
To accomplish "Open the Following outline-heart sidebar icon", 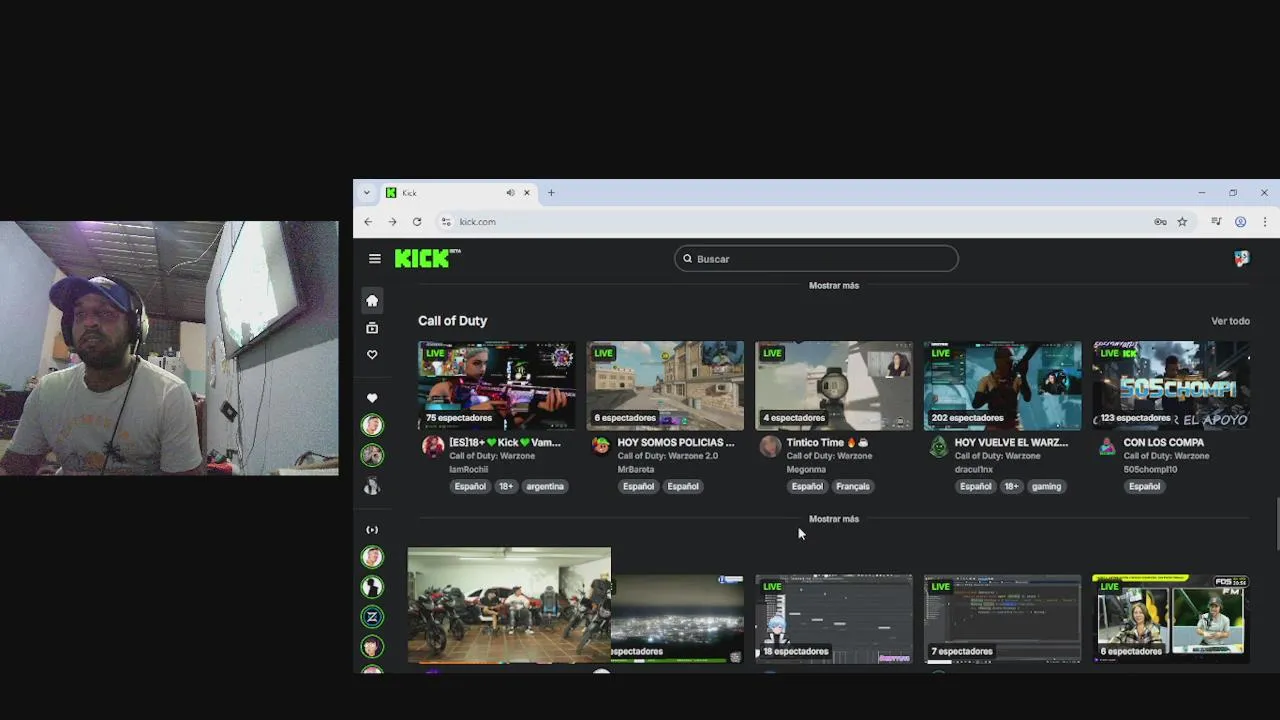I will 372,355.
